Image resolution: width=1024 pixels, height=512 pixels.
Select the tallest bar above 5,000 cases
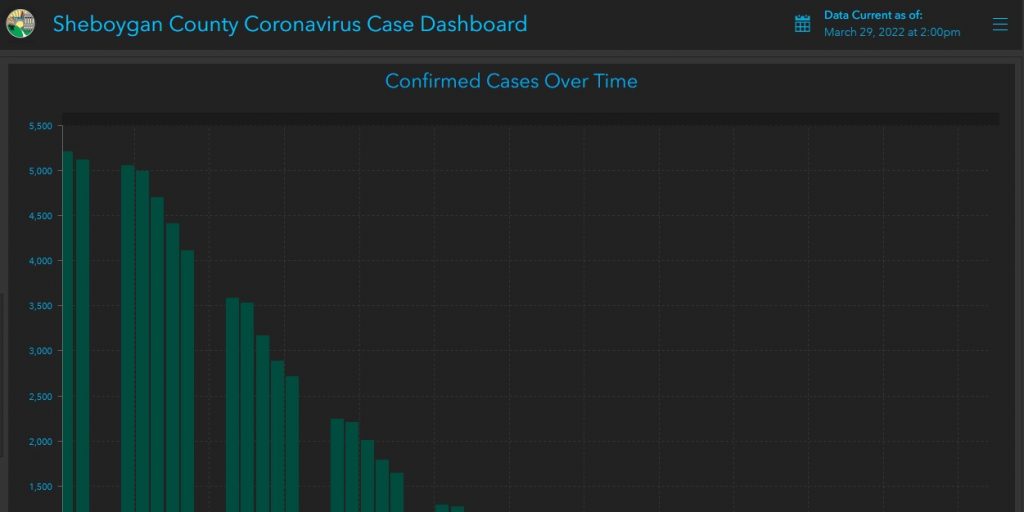tap(67, 332)
